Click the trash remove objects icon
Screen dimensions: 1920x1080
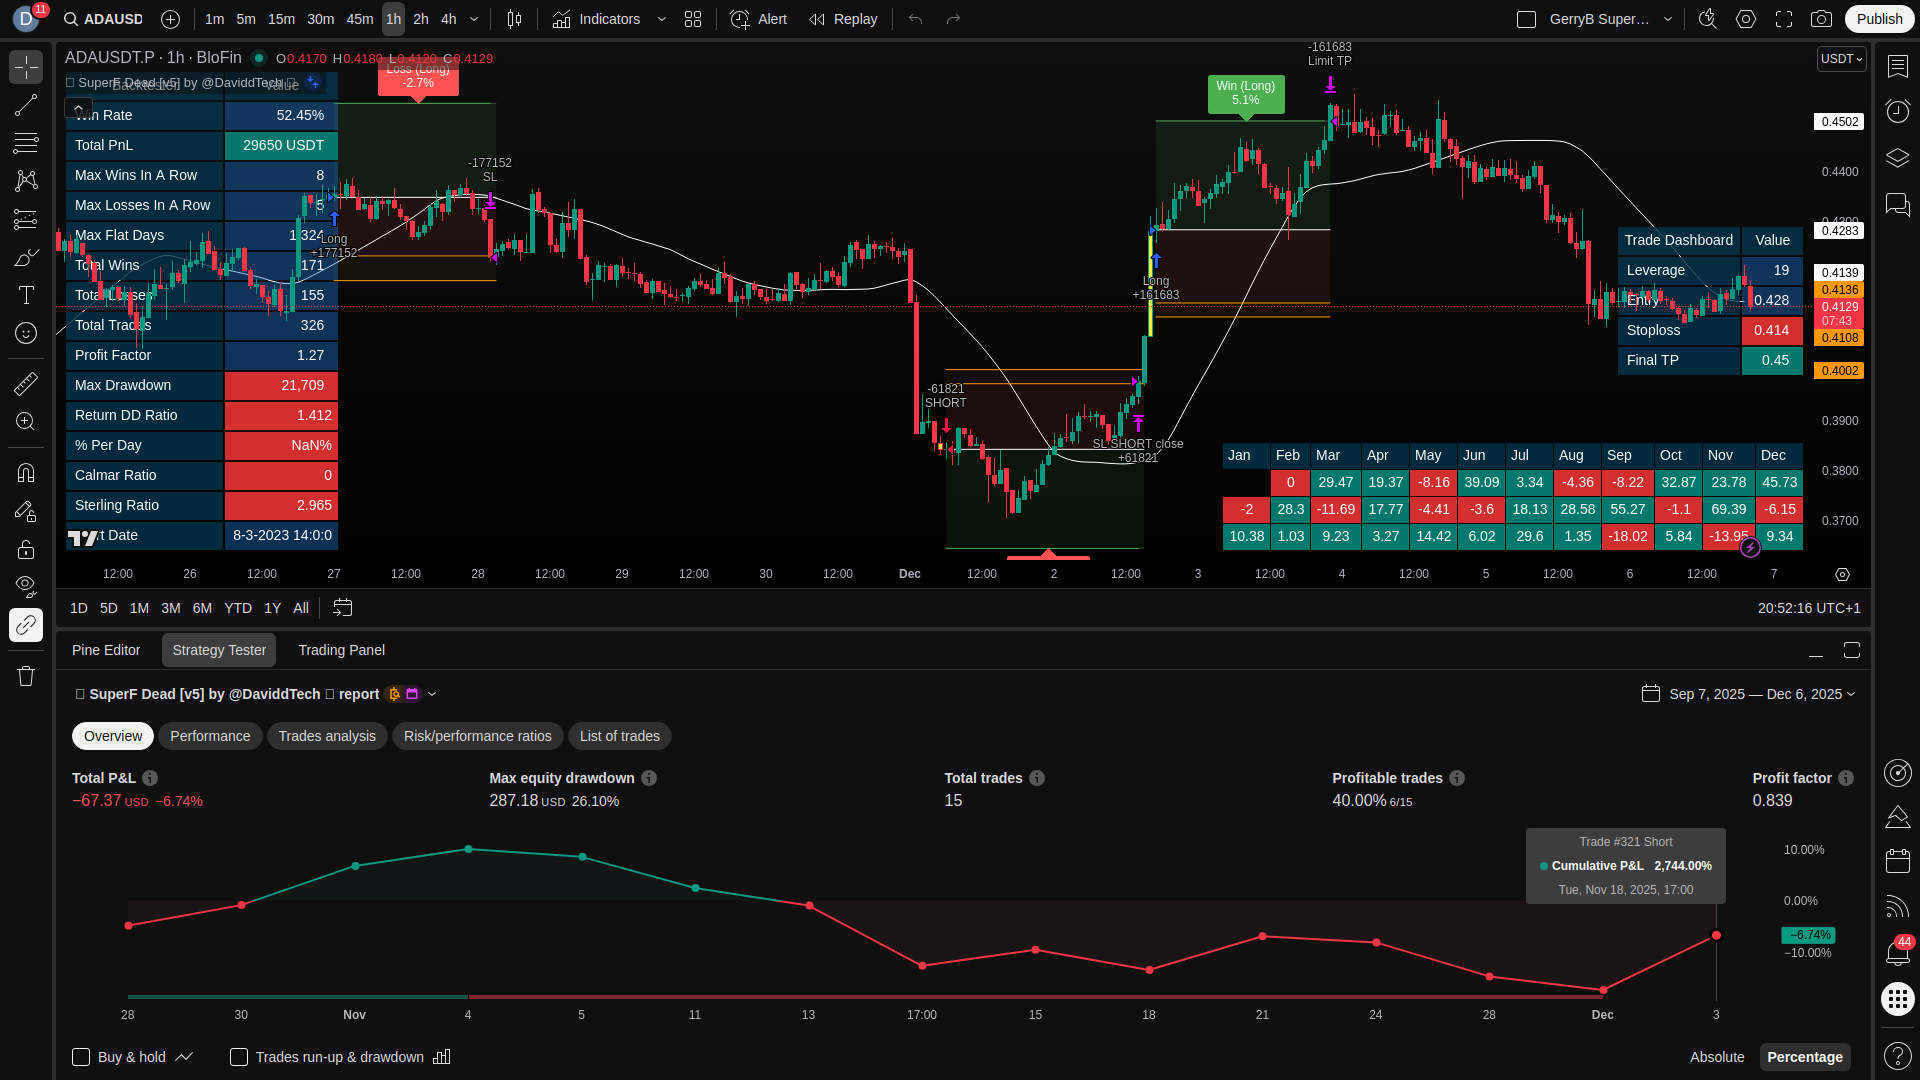(x=26, y=676)
